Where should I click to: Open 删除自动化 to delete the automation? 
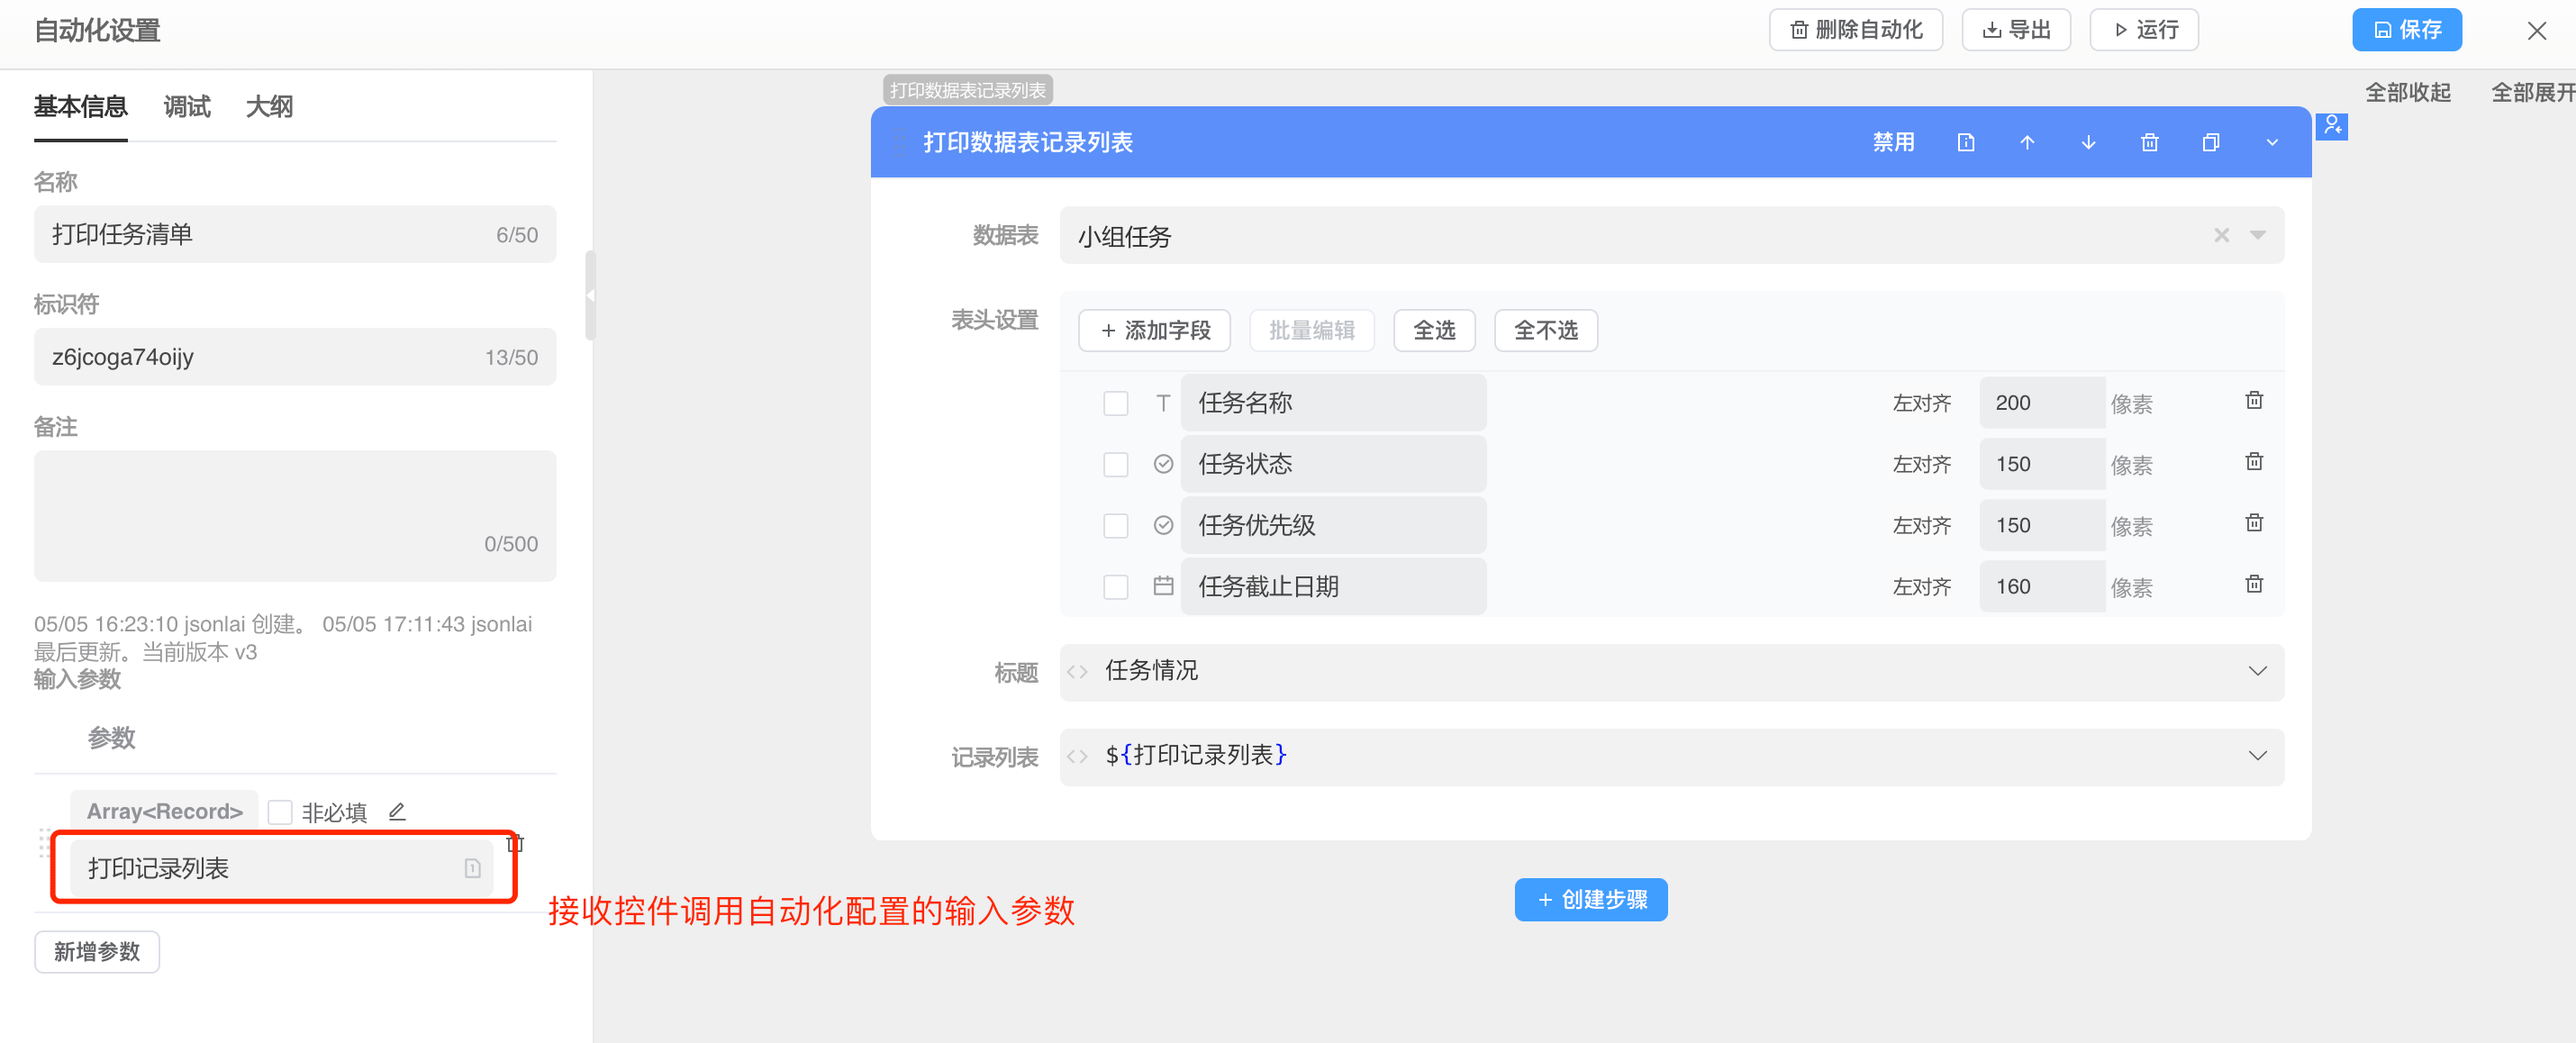(1855, 29)
